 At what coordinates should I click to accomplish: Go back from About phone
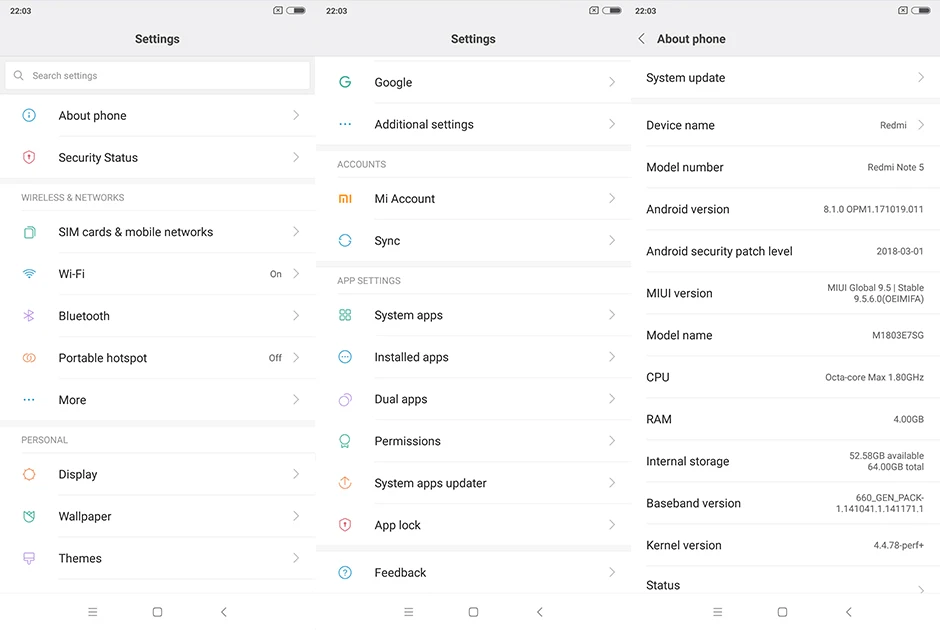tap(641, 39)
